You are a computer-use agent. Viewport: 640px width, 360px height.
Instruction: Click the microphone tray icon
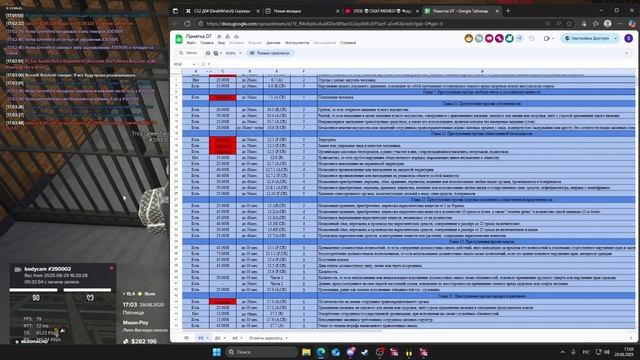point(573,352)
